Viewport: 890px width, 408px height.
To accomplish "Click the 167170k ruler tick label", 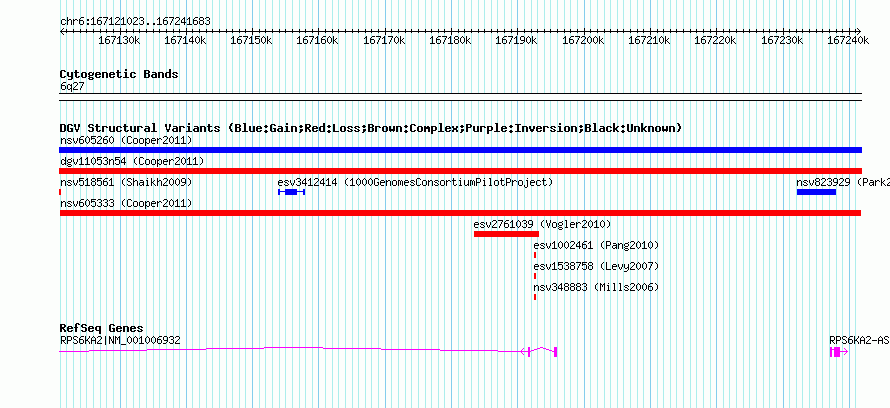I will click(384, 40).
